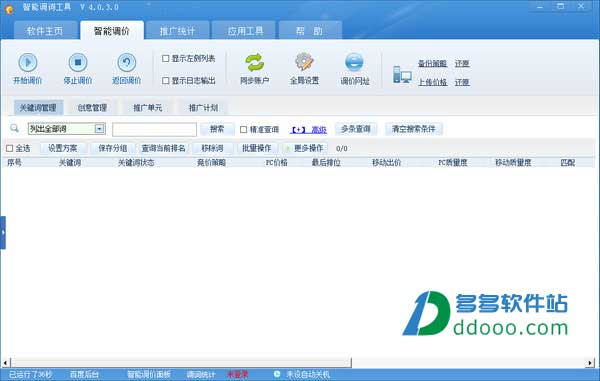Click 还原 link beside 备份策略
Viewport: 600px width, 381px height.
[x=462, y=64]
